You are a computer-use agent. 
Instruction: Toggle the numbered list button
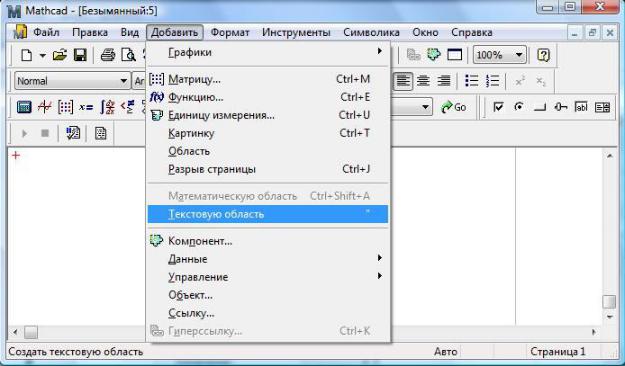(493, 81)
